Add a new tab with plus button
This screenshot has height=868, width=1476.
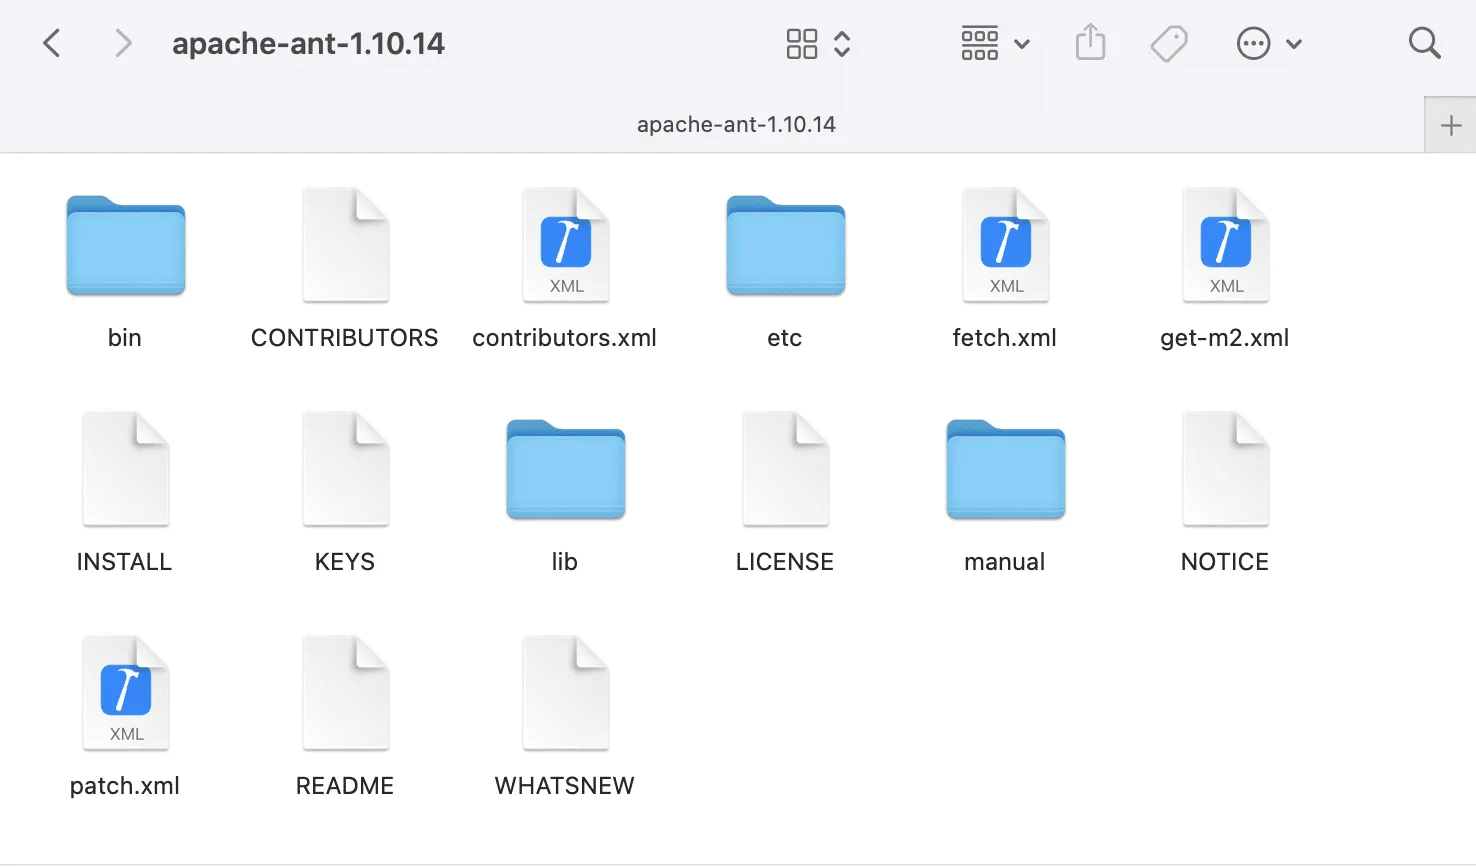pyautogui.click(x=1451, y=125)
